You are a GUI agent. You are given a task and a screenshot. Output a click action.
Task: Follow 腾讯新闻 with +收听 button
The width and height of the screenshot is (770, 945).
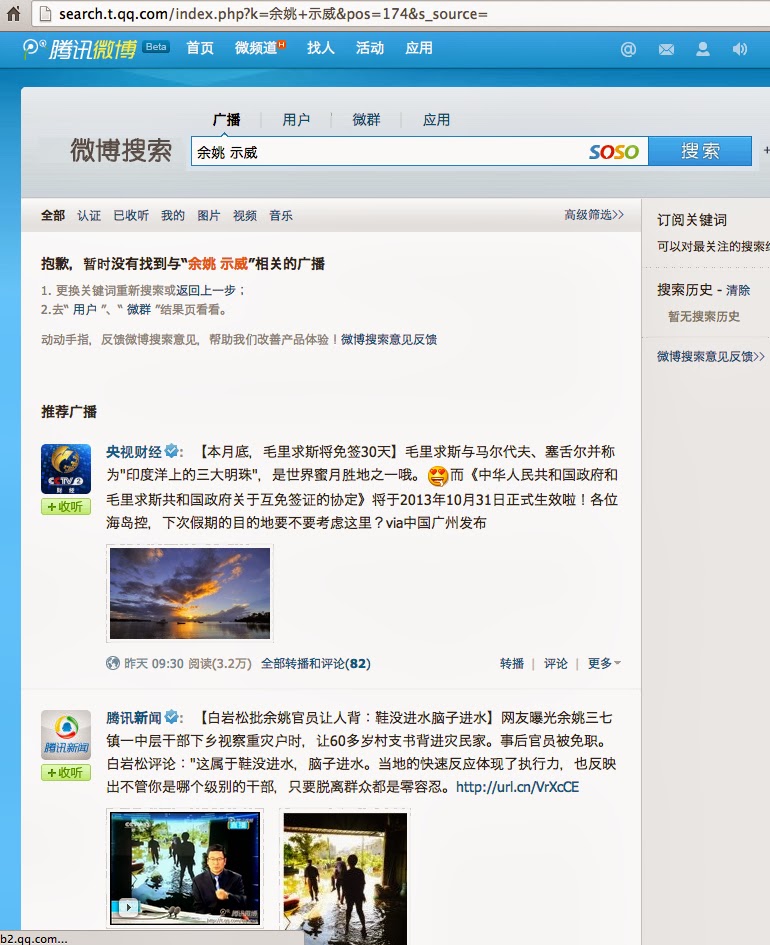coord(66,773)
